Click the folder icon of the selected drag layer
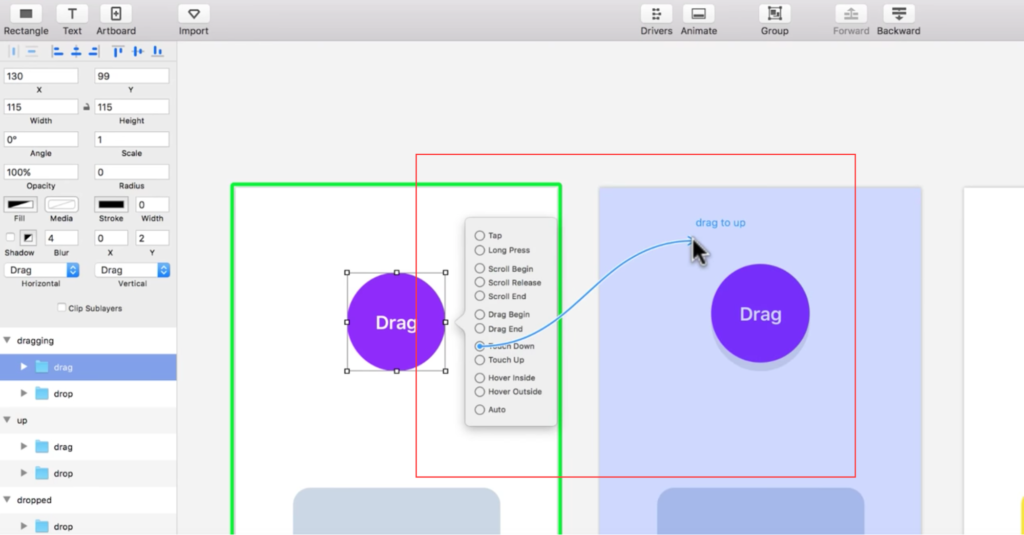This screenshot has width=1024, height=535. (42, 366)
